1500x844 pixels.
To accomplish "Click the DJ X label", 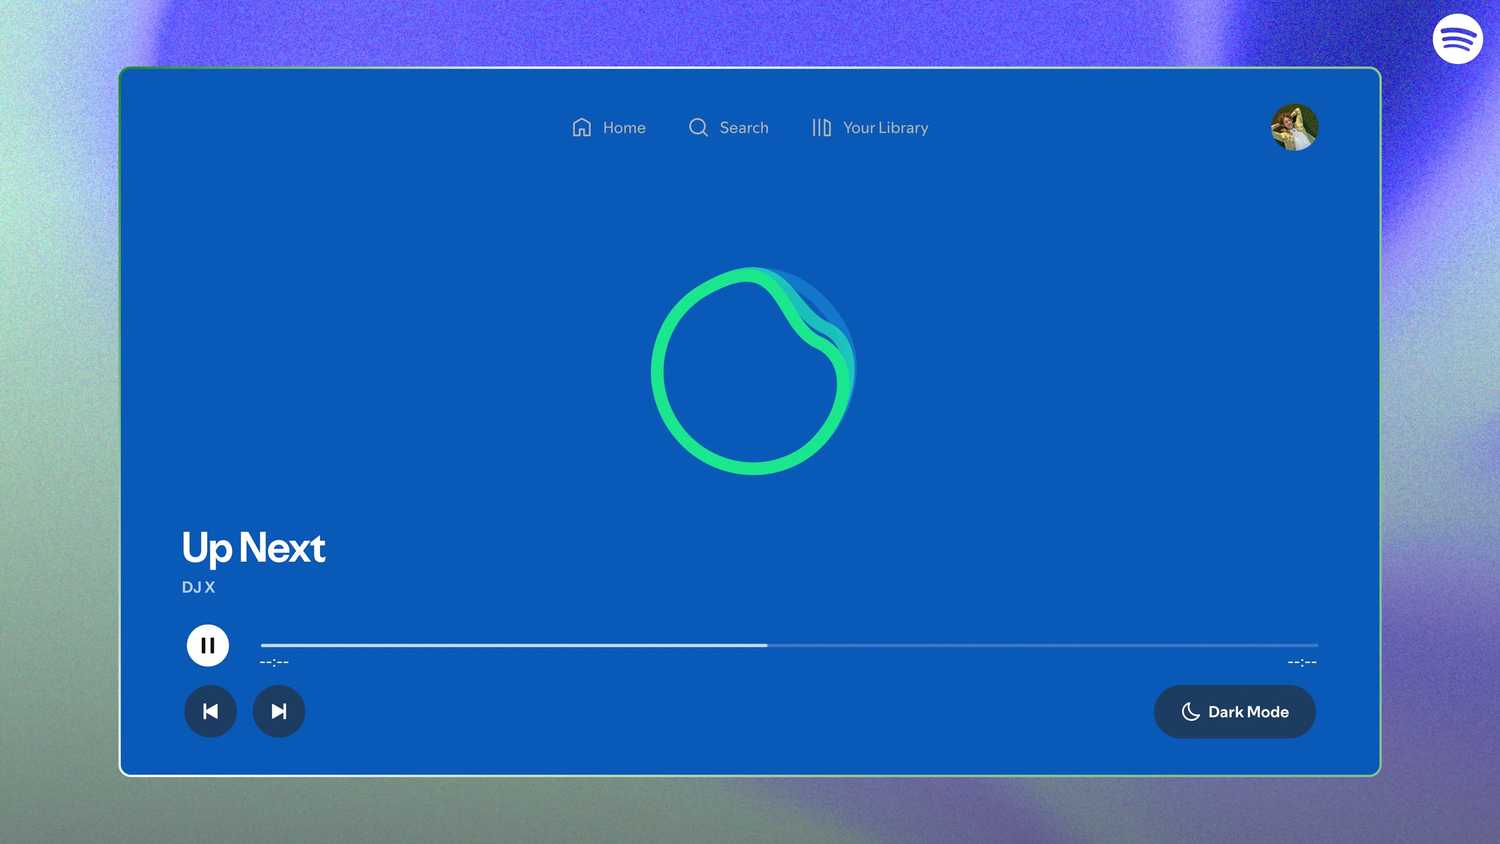I will pyautogui.click(x=198, y=587).
